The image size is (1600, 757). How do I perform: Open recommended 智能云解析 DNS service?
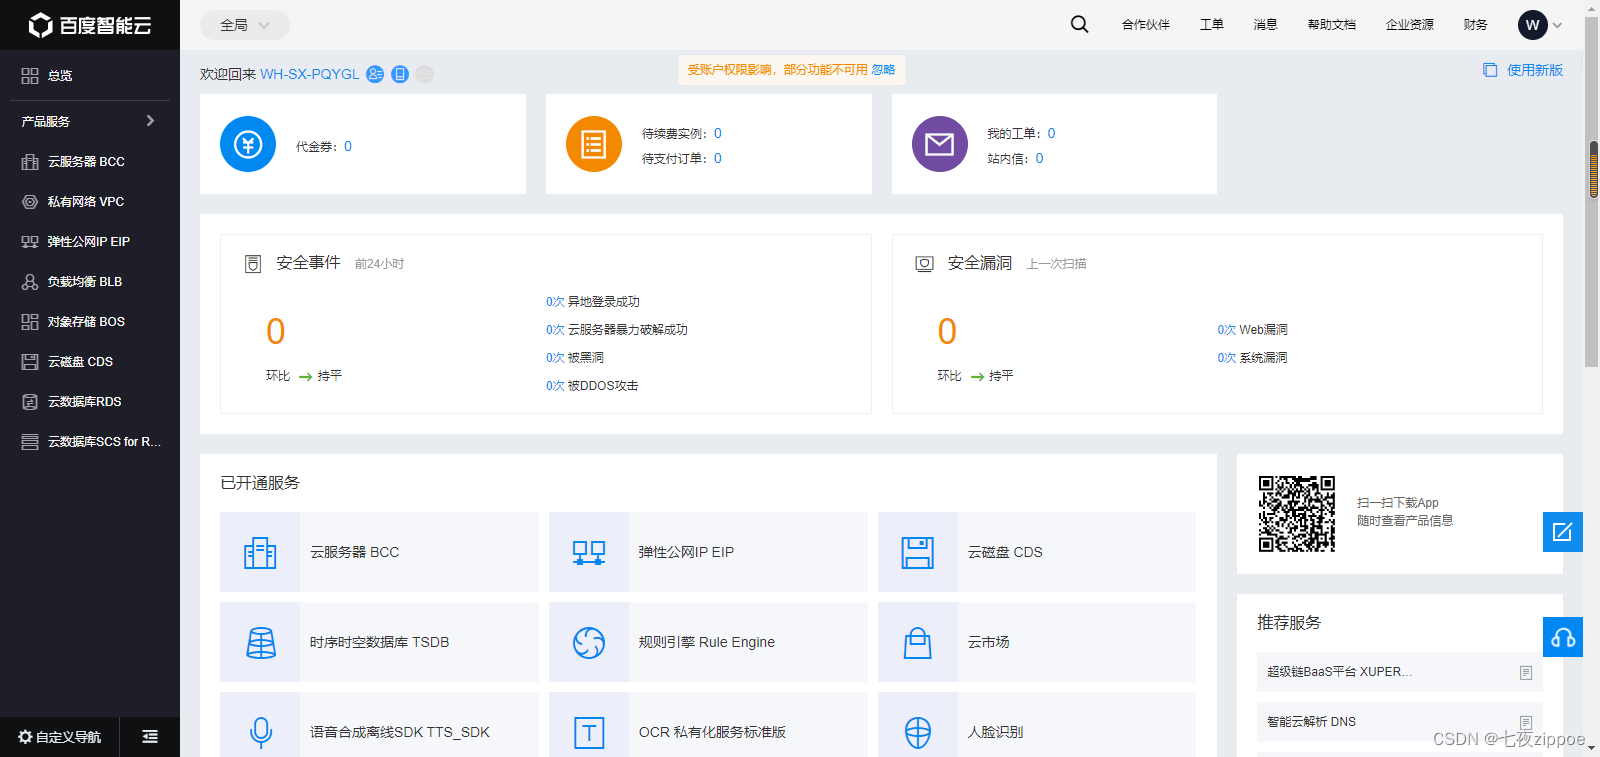coord(1399,722)
